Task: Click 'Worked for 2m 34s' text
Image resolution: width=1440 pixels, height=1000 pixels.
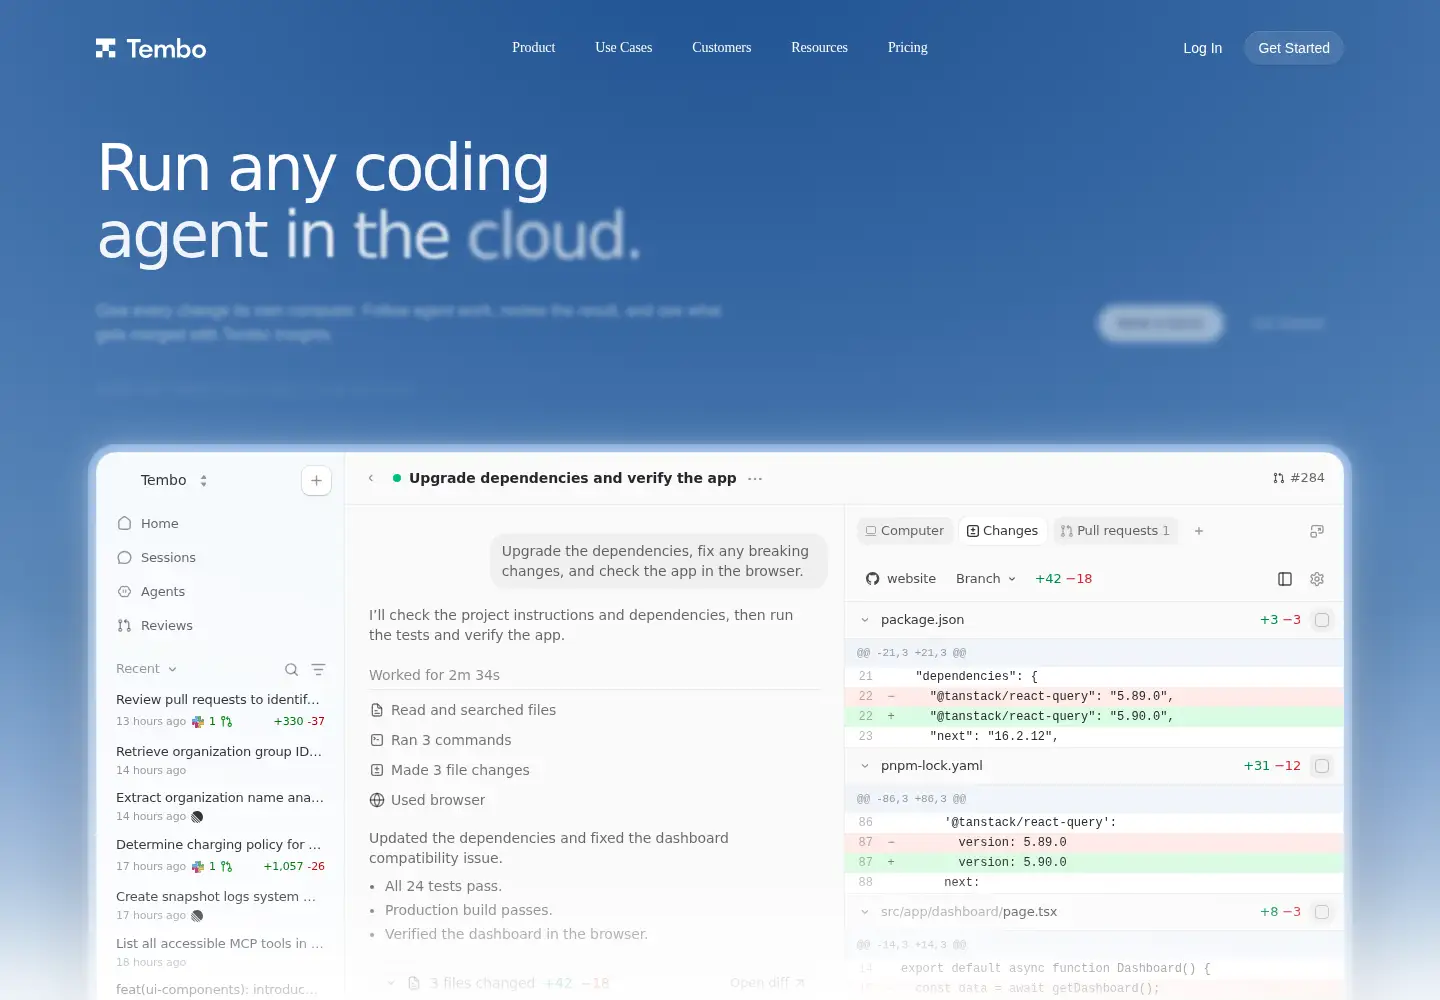Action: tap(434, 675)
